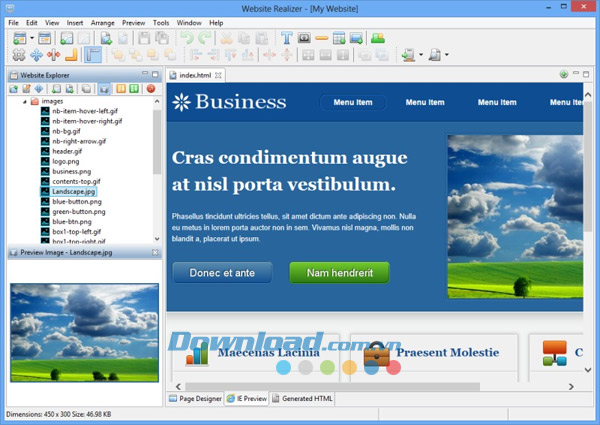The height and width of the screenshot is (425, 600).
Task: Select header.gif in the file tree
Action: [x=67, y=151]
